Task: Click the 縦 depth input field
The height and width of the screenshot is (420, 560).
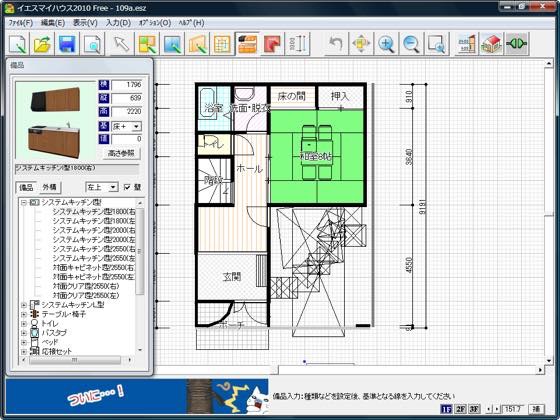Action: click(127, 98)
